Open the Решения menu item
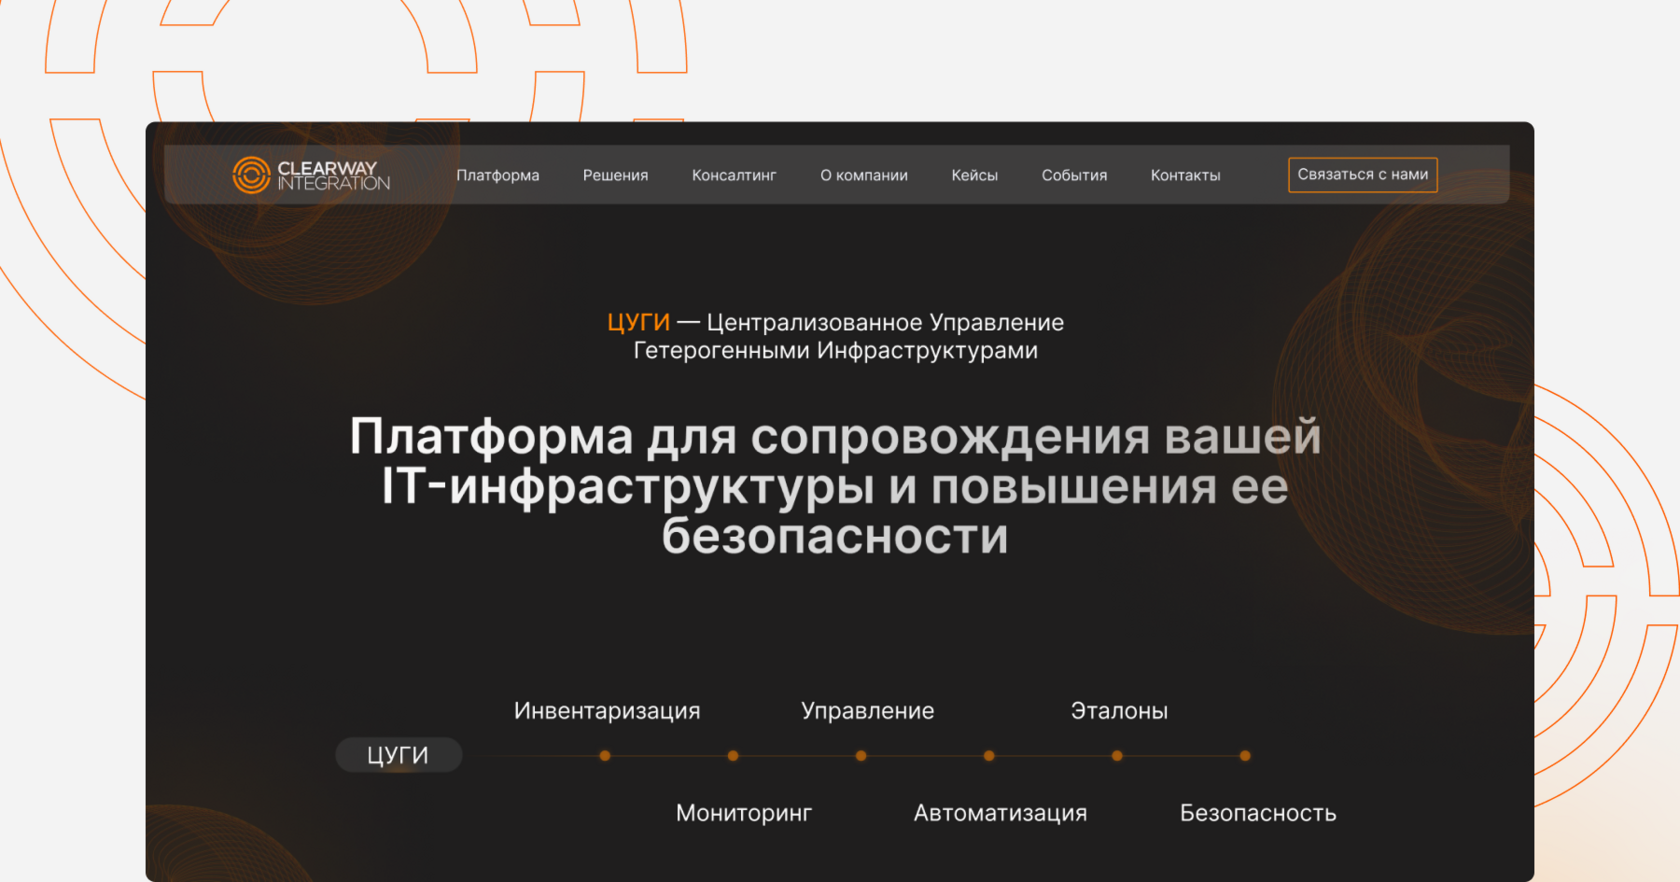The image size is (1680, 882). tap(615, 175)
